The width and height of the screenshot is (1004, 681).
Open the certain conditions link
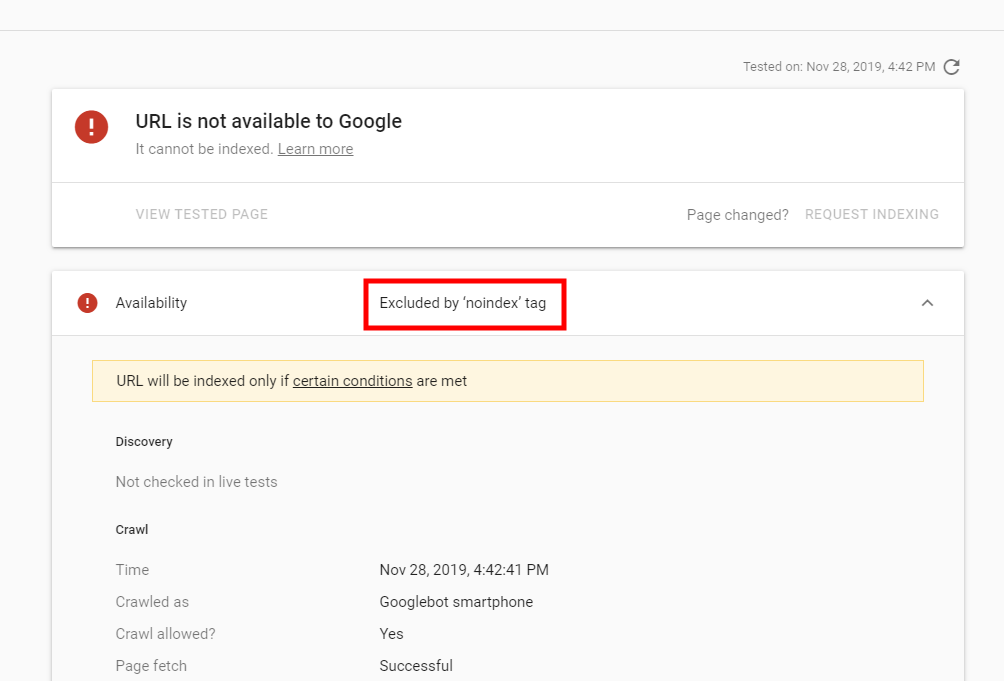pyautogui.click(x=352, y=381)
